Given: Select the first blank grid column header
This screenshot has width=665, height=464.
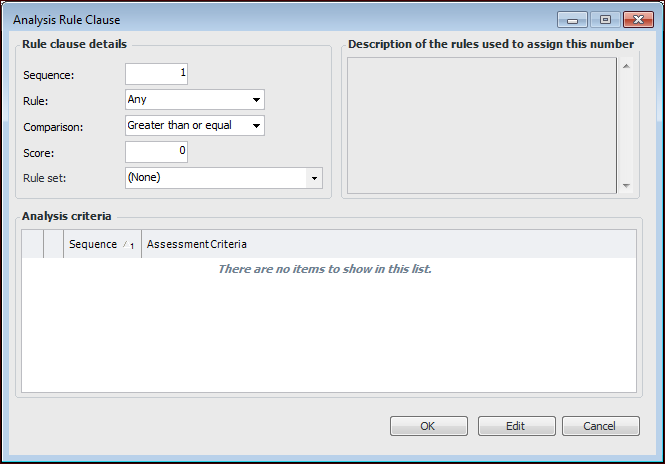Looking at the screenshot, I should [33, 245].
